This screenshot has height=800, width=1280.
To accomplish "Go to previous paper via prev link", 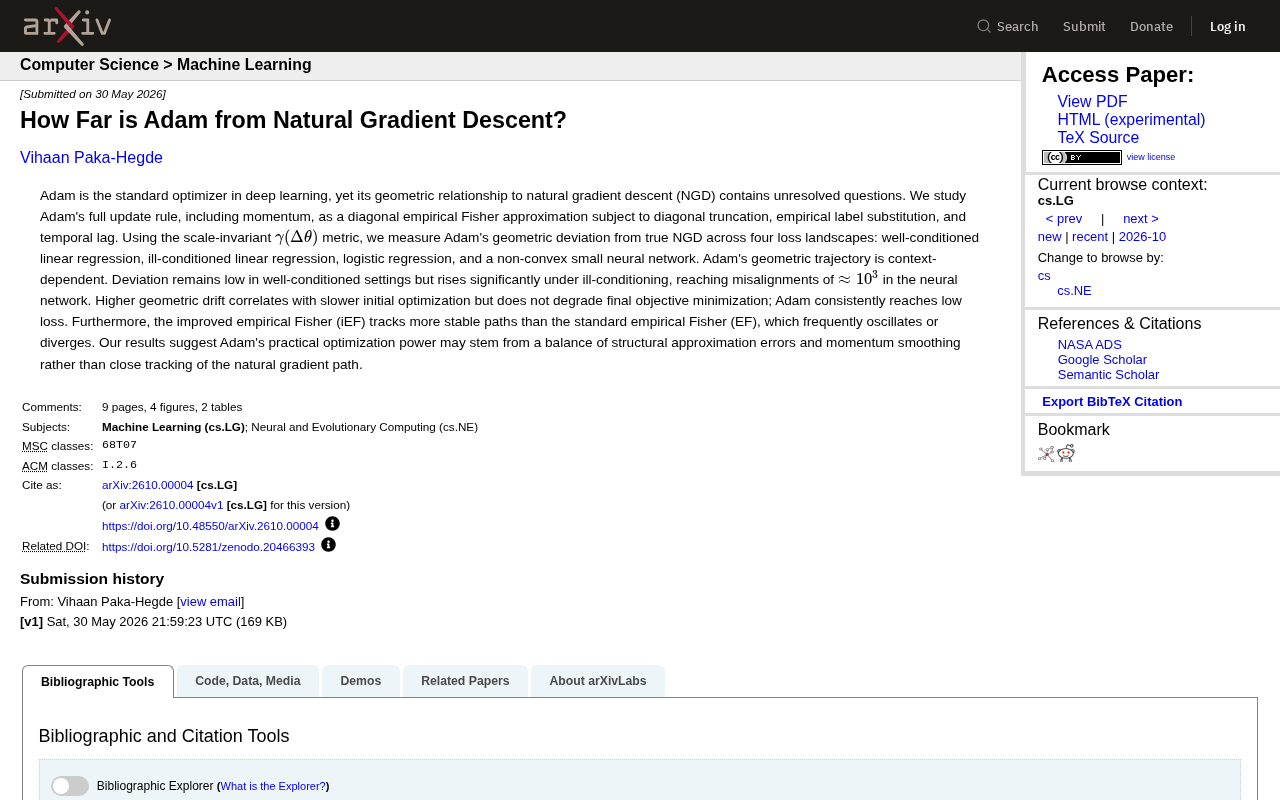I will 1064,219.
